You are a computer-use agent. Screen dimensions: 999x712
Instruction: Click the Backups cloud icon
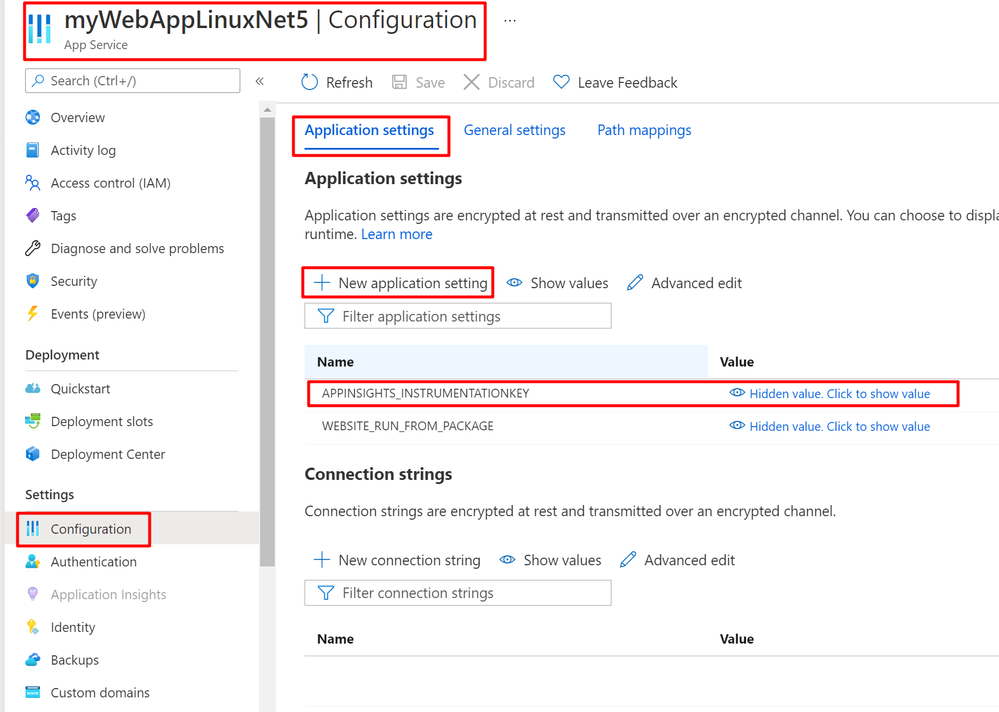32,660
